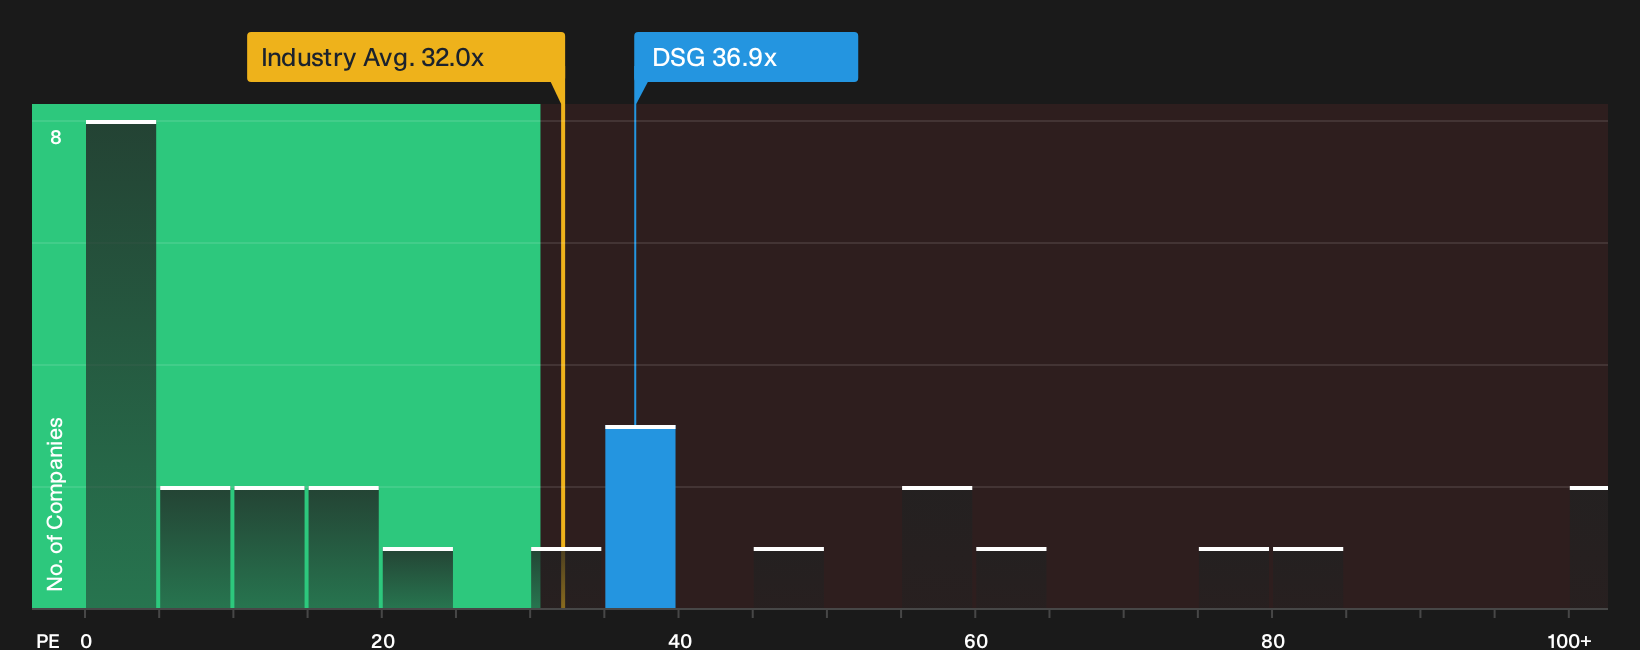1640x650 pixels.
Task: Click the bar at the 100+ PE range
Action: (x=1589, y=547)
